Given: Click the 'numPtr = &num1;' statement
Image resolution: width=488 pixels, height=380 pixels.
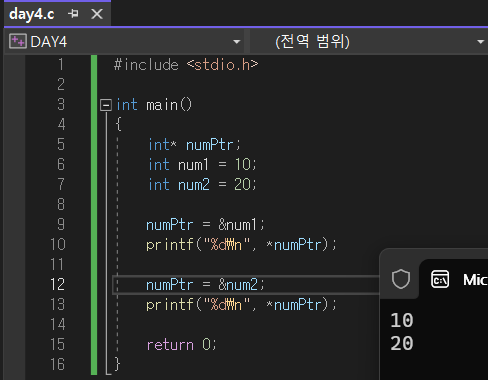Looking at the screenshot, I should (x=205, y=225).
